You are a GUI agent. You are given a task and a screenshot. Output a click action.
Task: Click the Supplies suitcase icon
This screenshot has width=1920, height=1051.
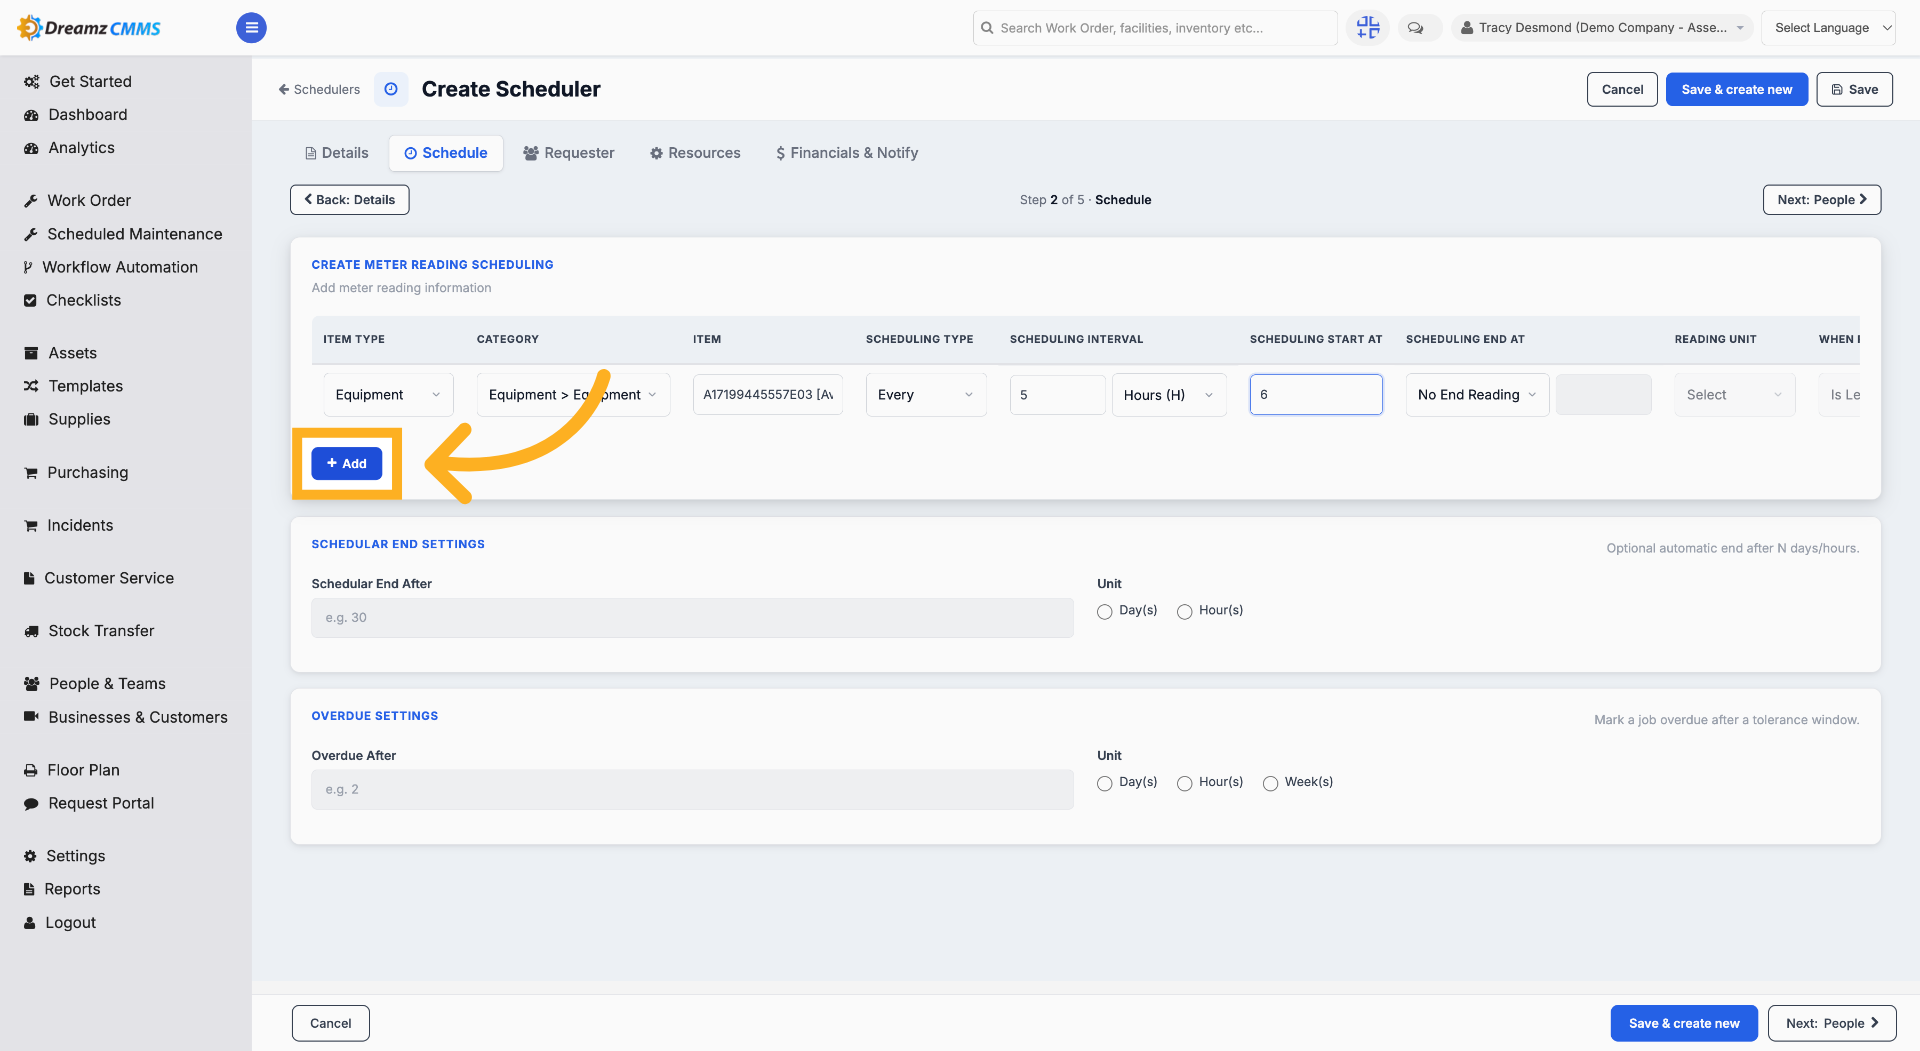[x=31, y=419]
